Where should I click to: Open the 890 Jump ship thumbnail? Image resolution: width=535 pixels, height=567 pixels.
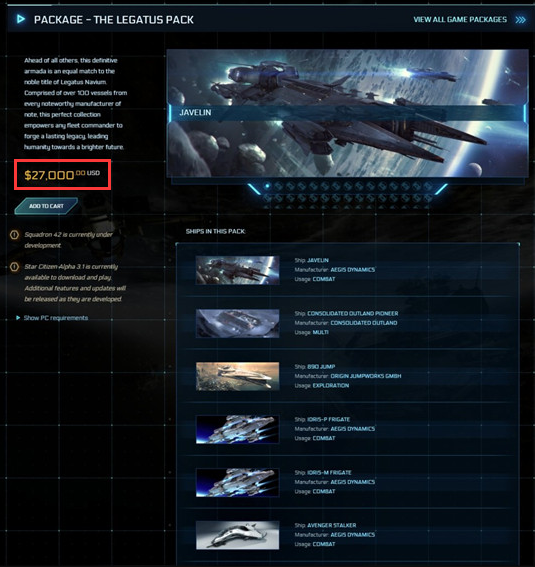coord(237,376)
